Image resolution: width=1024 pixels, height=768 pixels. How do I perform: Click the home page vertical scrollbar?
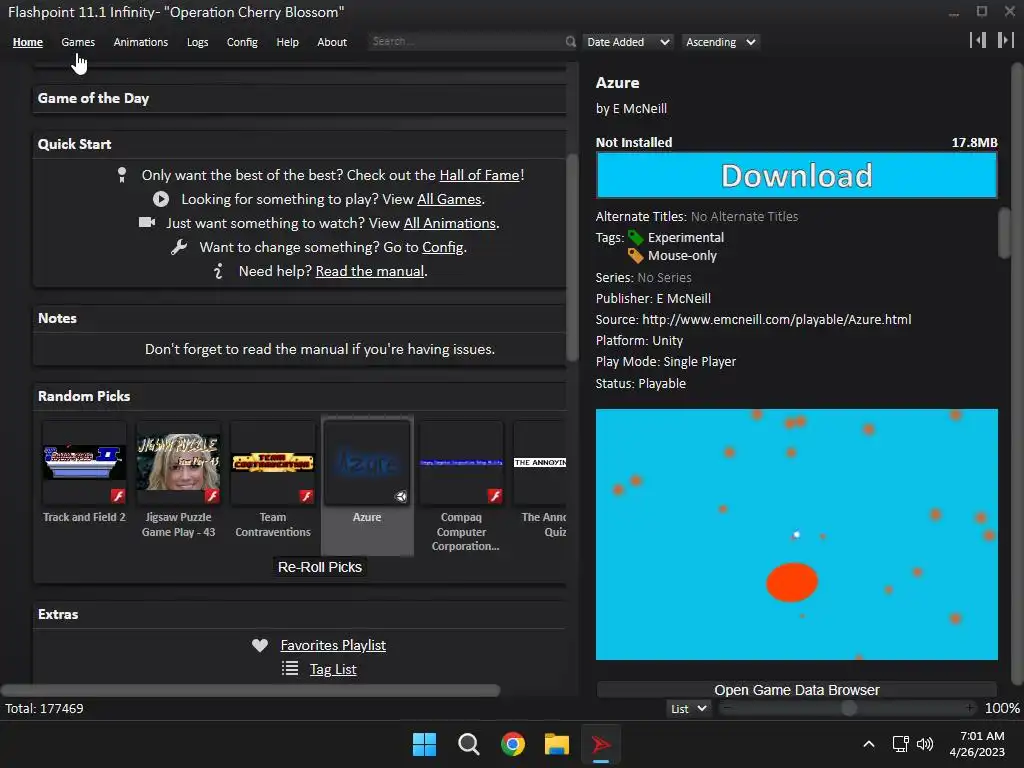pos(572,257)
